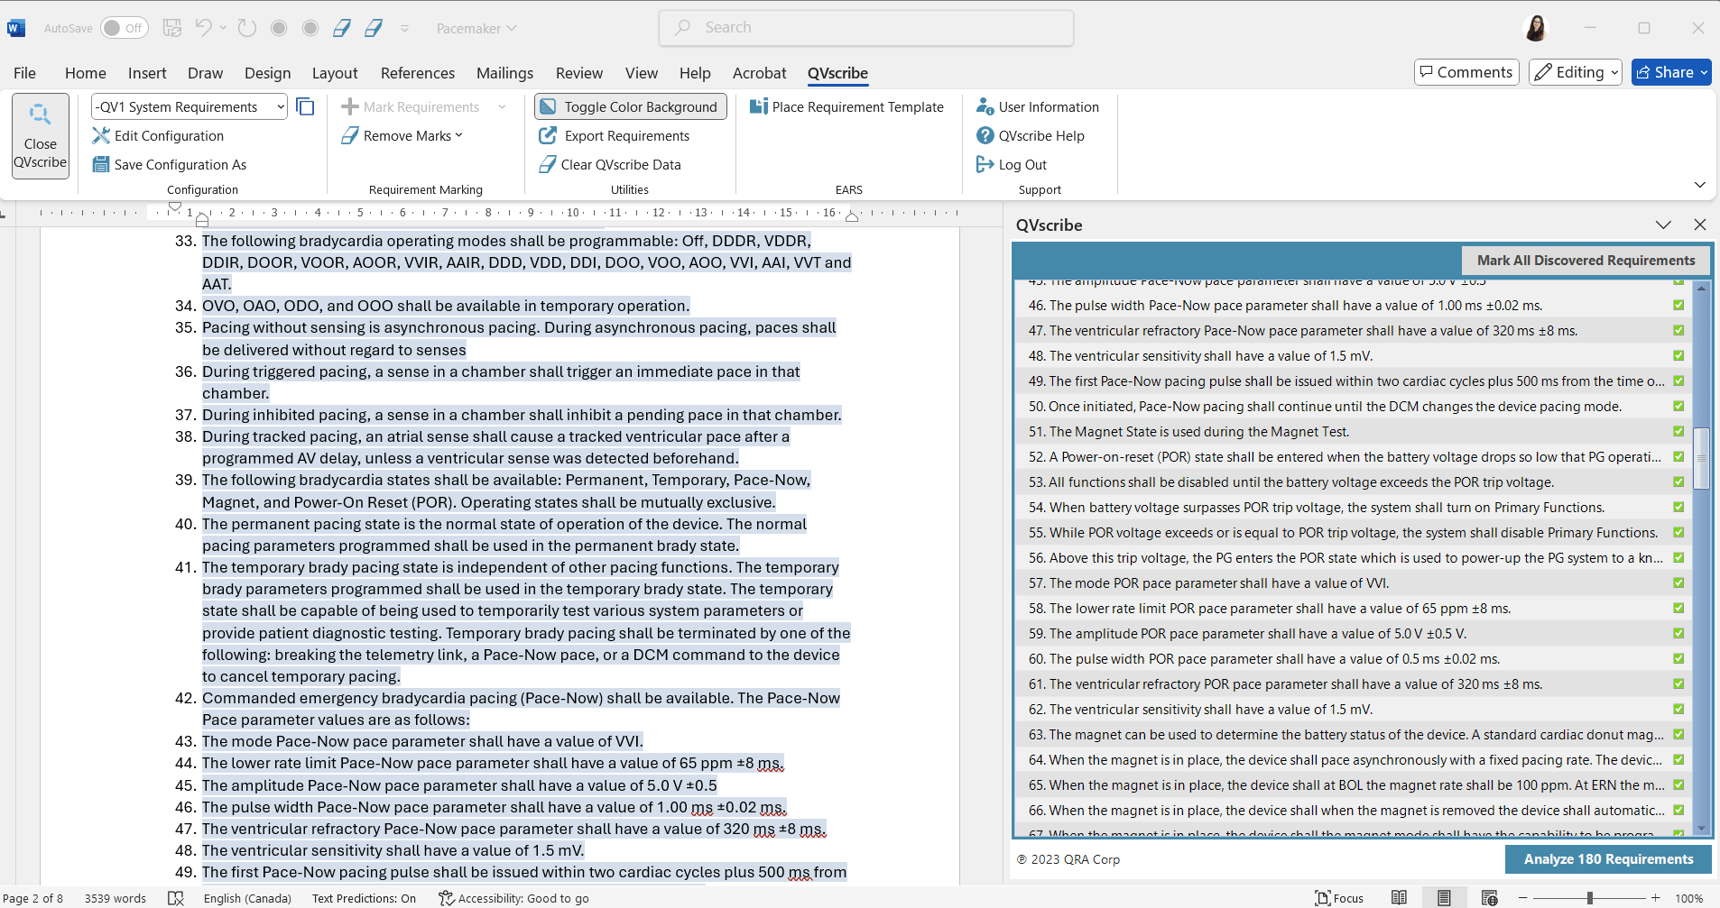Click the Close QVscribe button
The image size is (1720, 908).
40,136
